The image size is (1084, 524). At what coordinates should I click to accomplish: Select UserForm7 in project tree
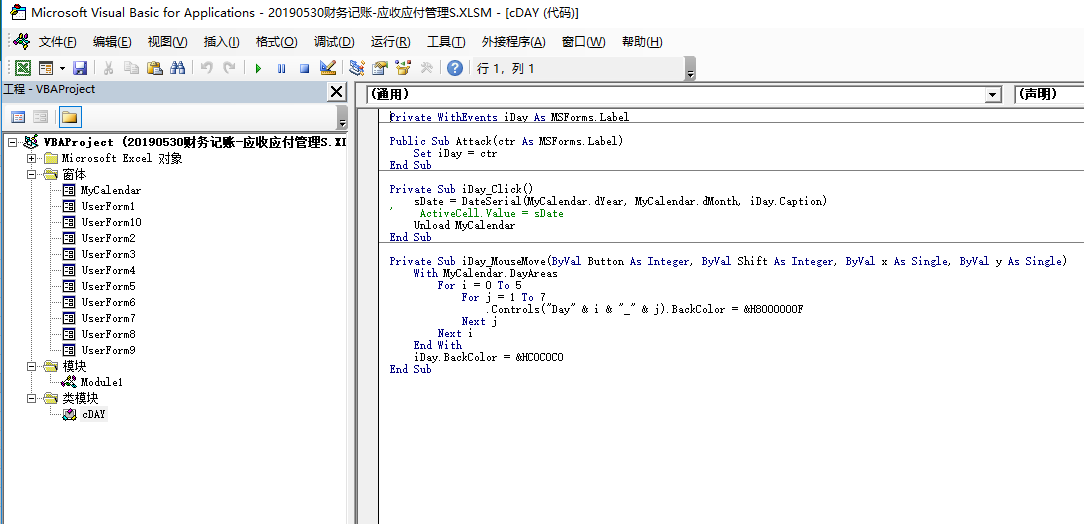coord(108,318)
